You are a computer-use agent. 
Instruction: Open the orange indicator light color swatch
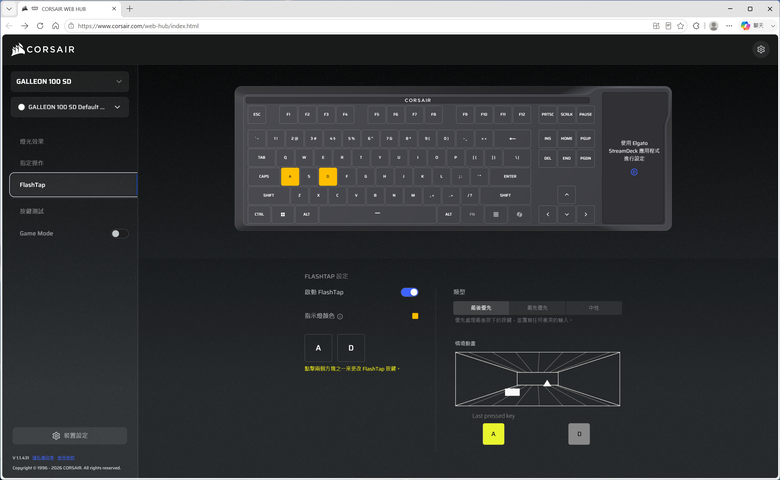415,316
